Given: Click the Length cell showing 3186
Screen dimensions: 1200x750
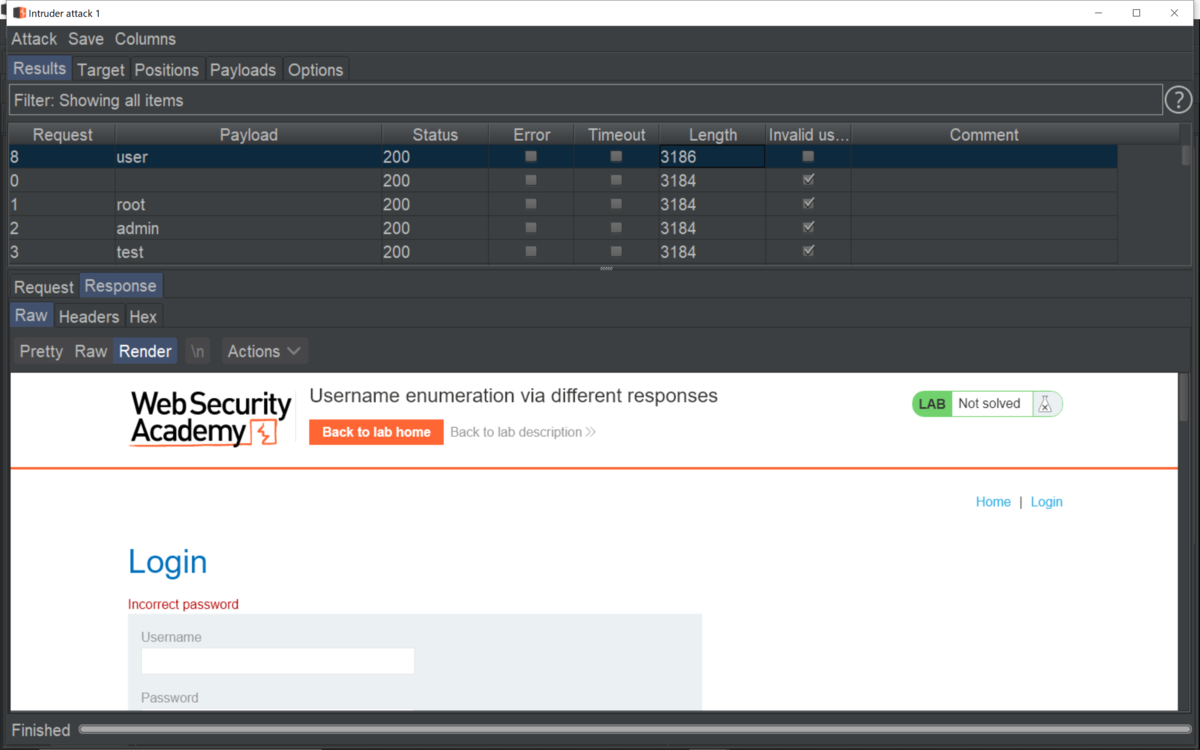Looking at the screenshot, I should click(712, 157).
